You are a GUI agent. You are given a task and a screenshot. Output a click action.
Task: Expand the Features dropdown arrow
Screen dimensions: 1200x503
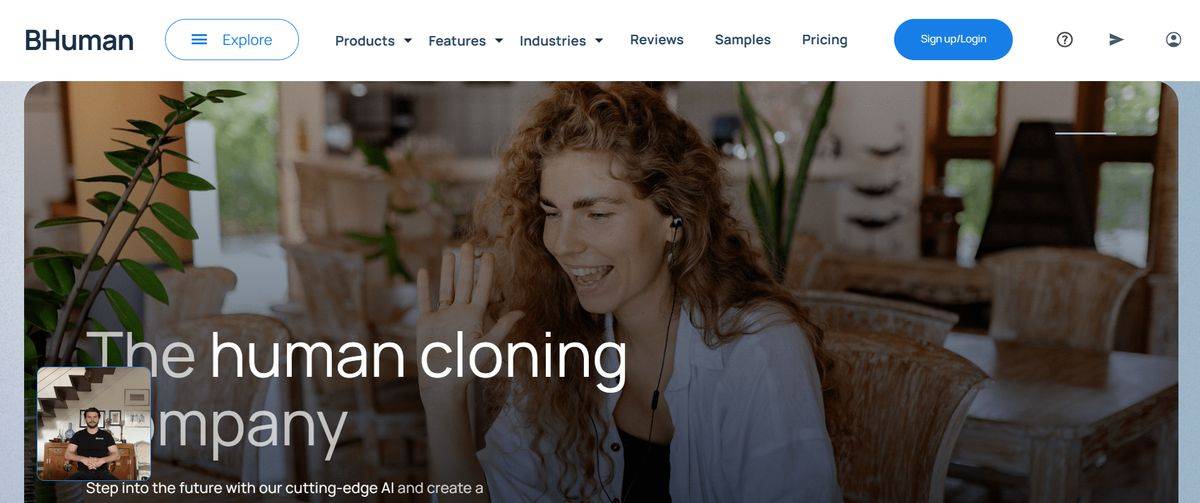[x=498, y=41]
